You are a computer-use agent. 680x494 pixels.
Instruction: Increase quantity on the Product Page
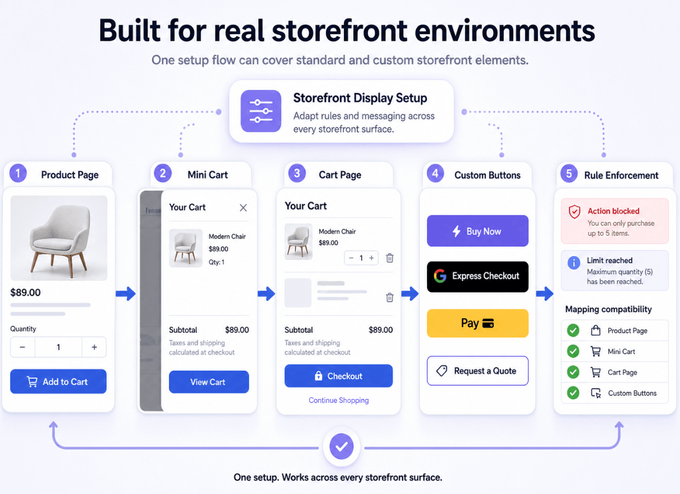coord(94,347)
